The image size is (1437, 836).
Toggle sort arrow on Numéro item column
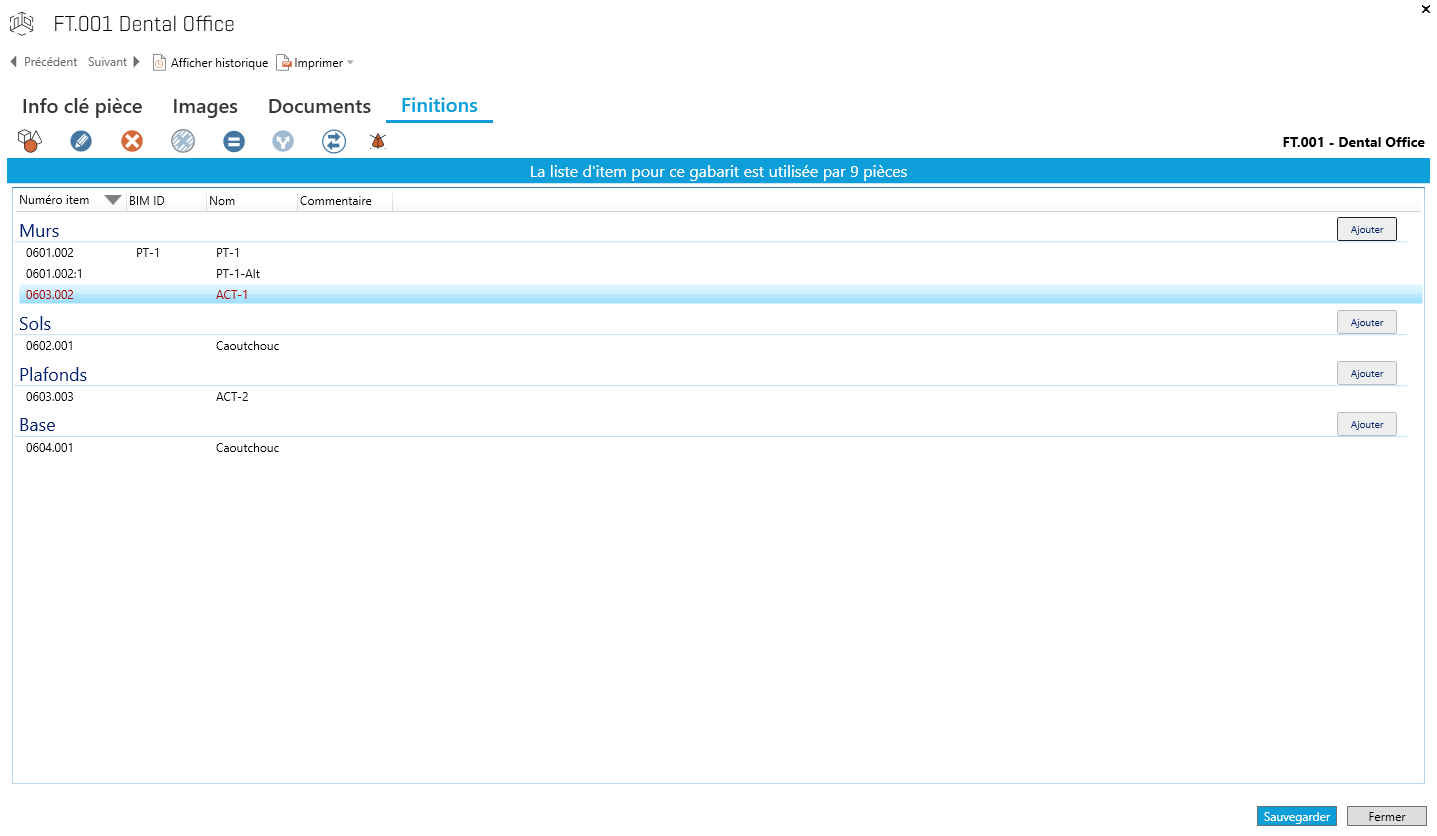point(113,200)
